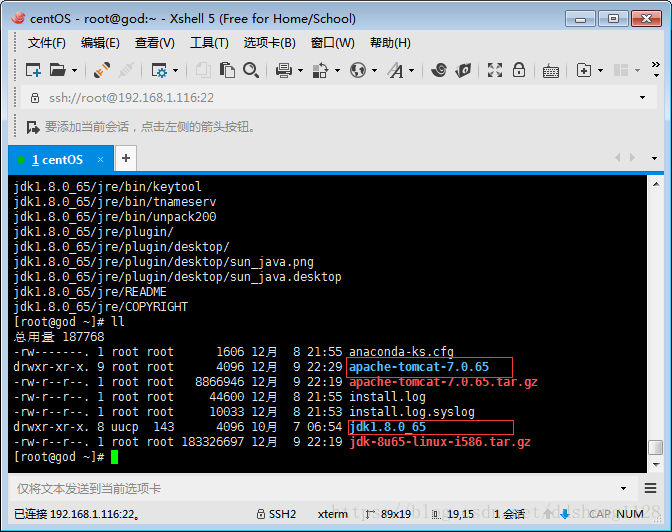Screen dimensions: 672x532
Task: Launch the Xftp swirl icon
Action: [439, 70]
